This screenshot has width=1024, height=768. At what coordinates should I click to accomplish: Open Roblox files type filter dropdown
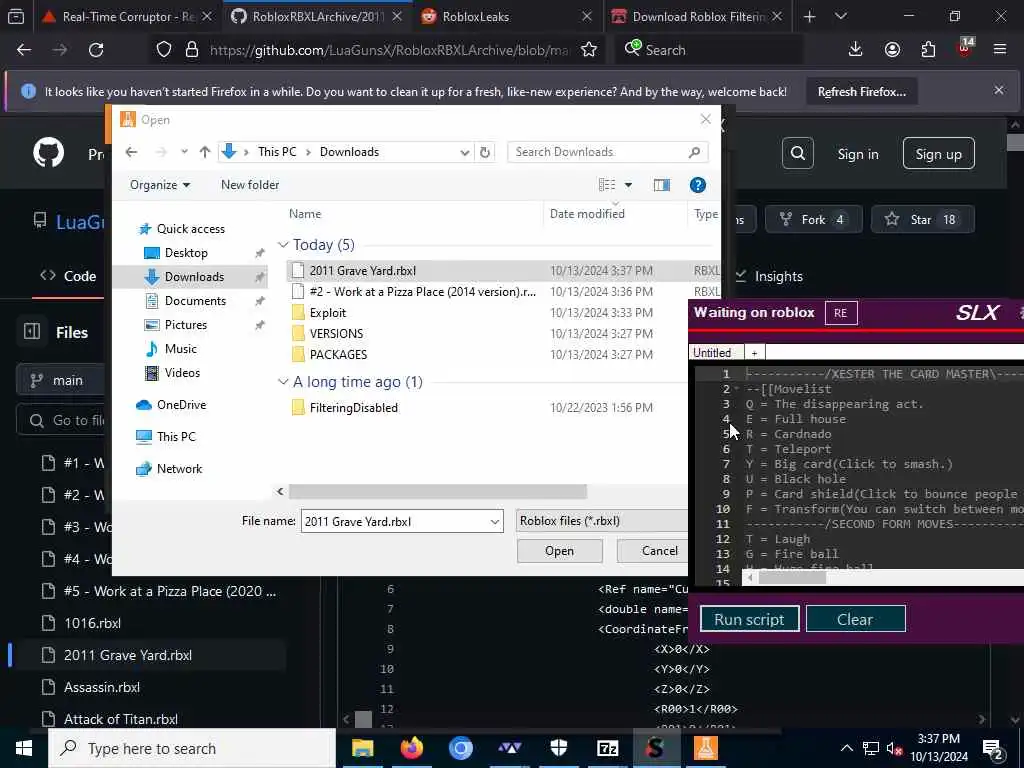pos(601,520)
